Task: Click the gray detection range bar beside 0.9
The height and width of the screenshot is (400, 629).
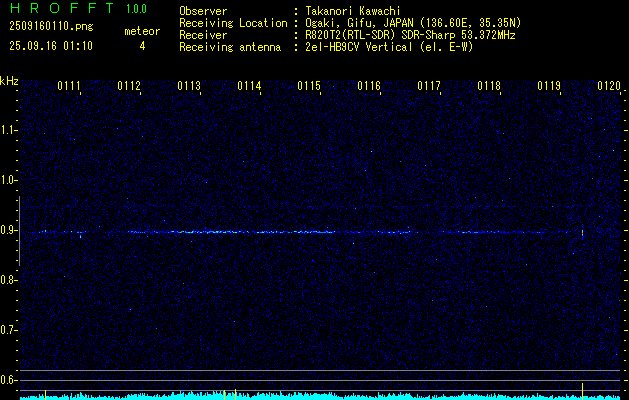Action: (19, 231)
